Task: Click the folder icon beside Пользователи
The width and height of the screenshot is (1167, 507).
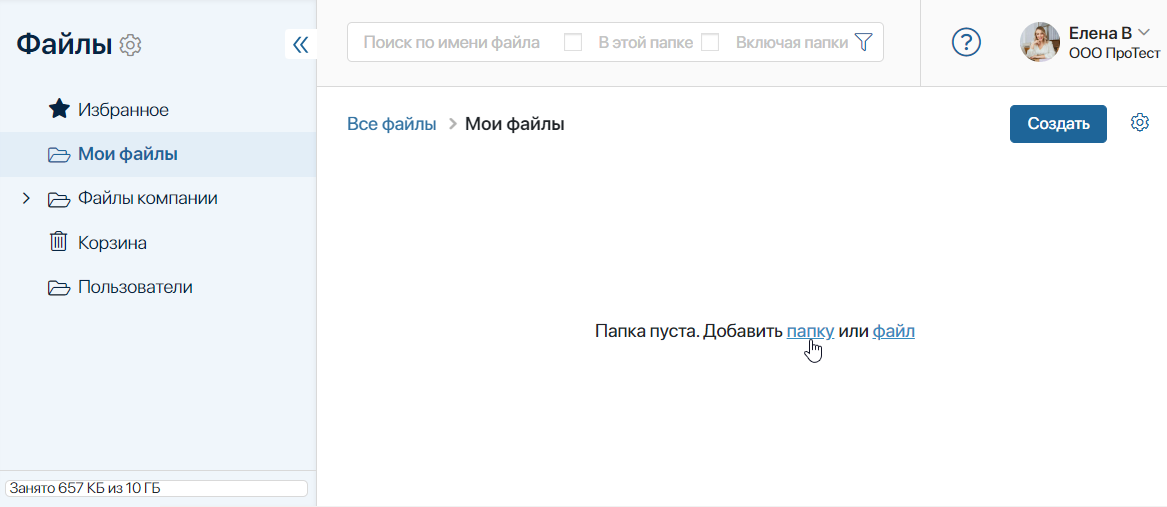Action: click(x=58, y=287)
